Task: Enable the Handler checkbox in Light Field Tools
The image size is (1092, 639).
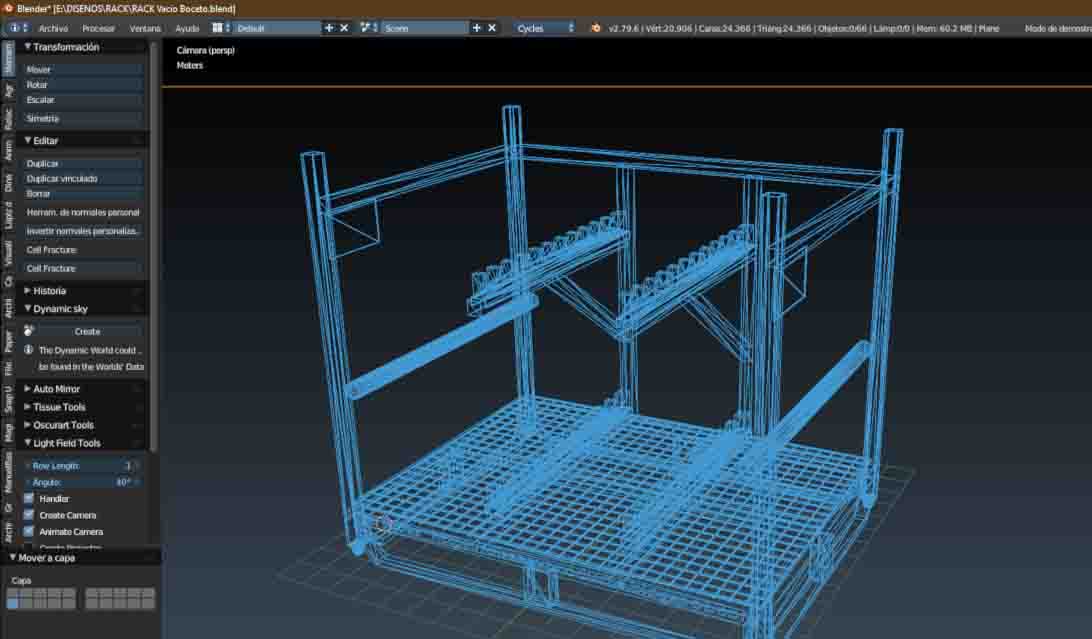Action: point(29,497)
